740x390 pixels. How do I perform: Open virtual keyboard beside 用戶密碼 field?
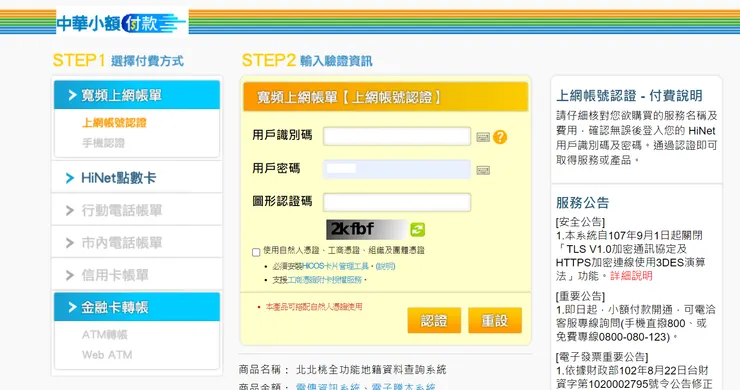coord(483,170)
